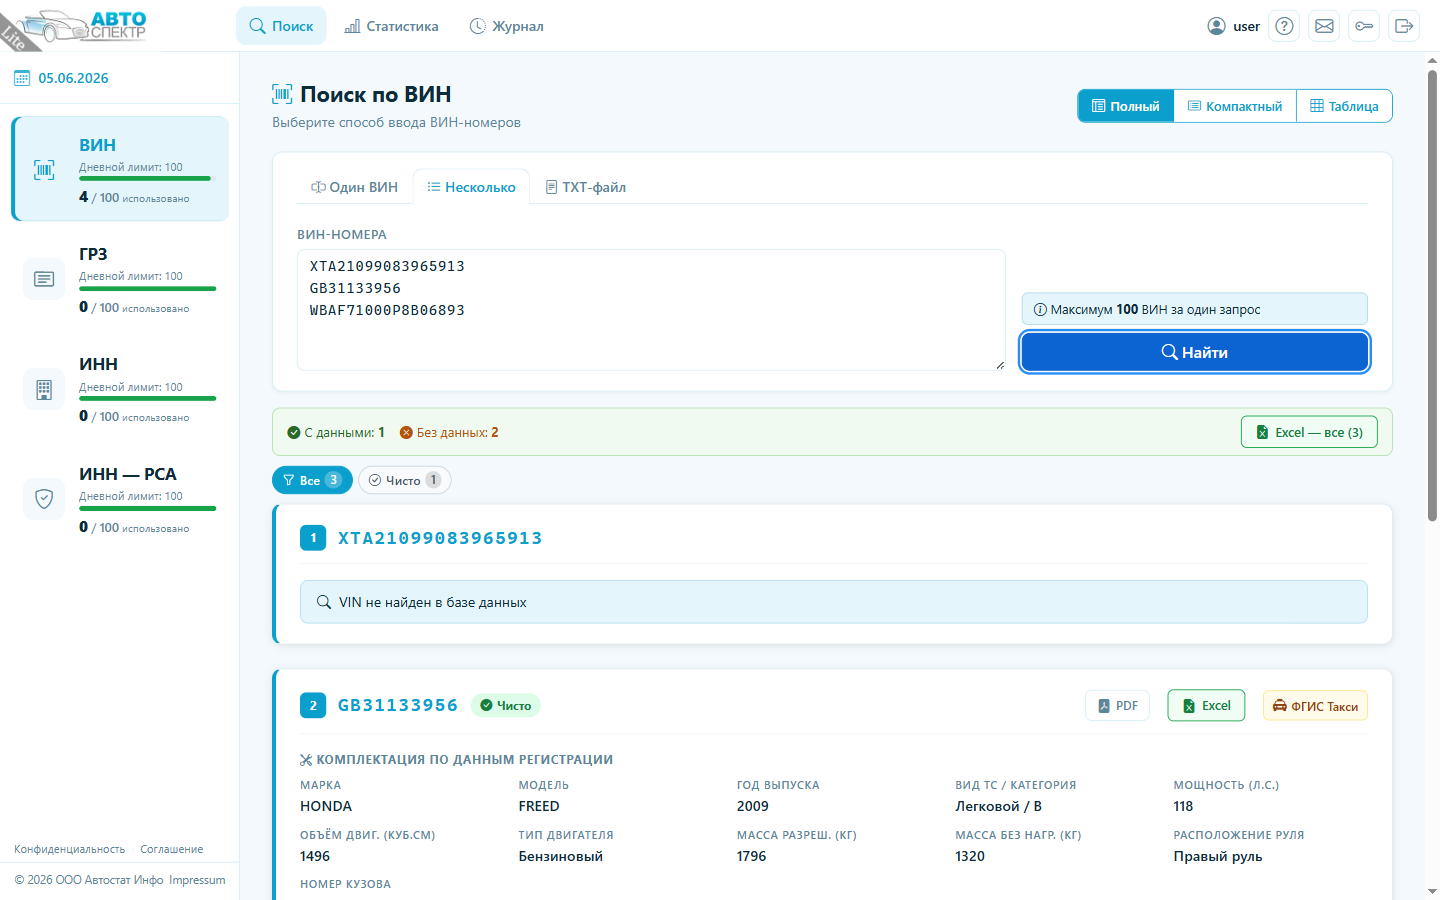Switch to Таблица view mode

(1344, 106)
